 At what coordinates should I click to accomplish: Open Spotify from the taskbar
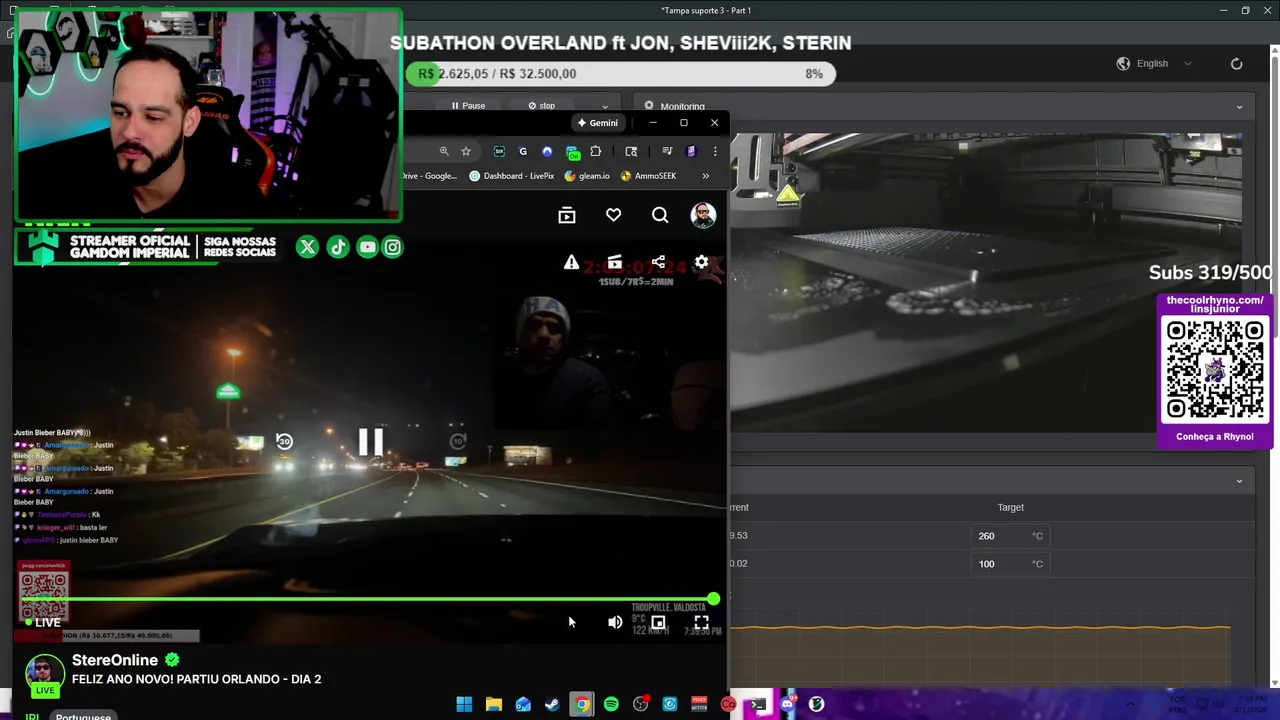pos(611,704)
